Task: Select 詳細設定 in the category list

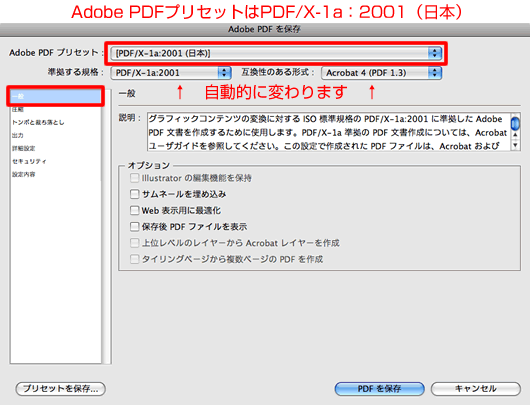Action: click(55, 148)
